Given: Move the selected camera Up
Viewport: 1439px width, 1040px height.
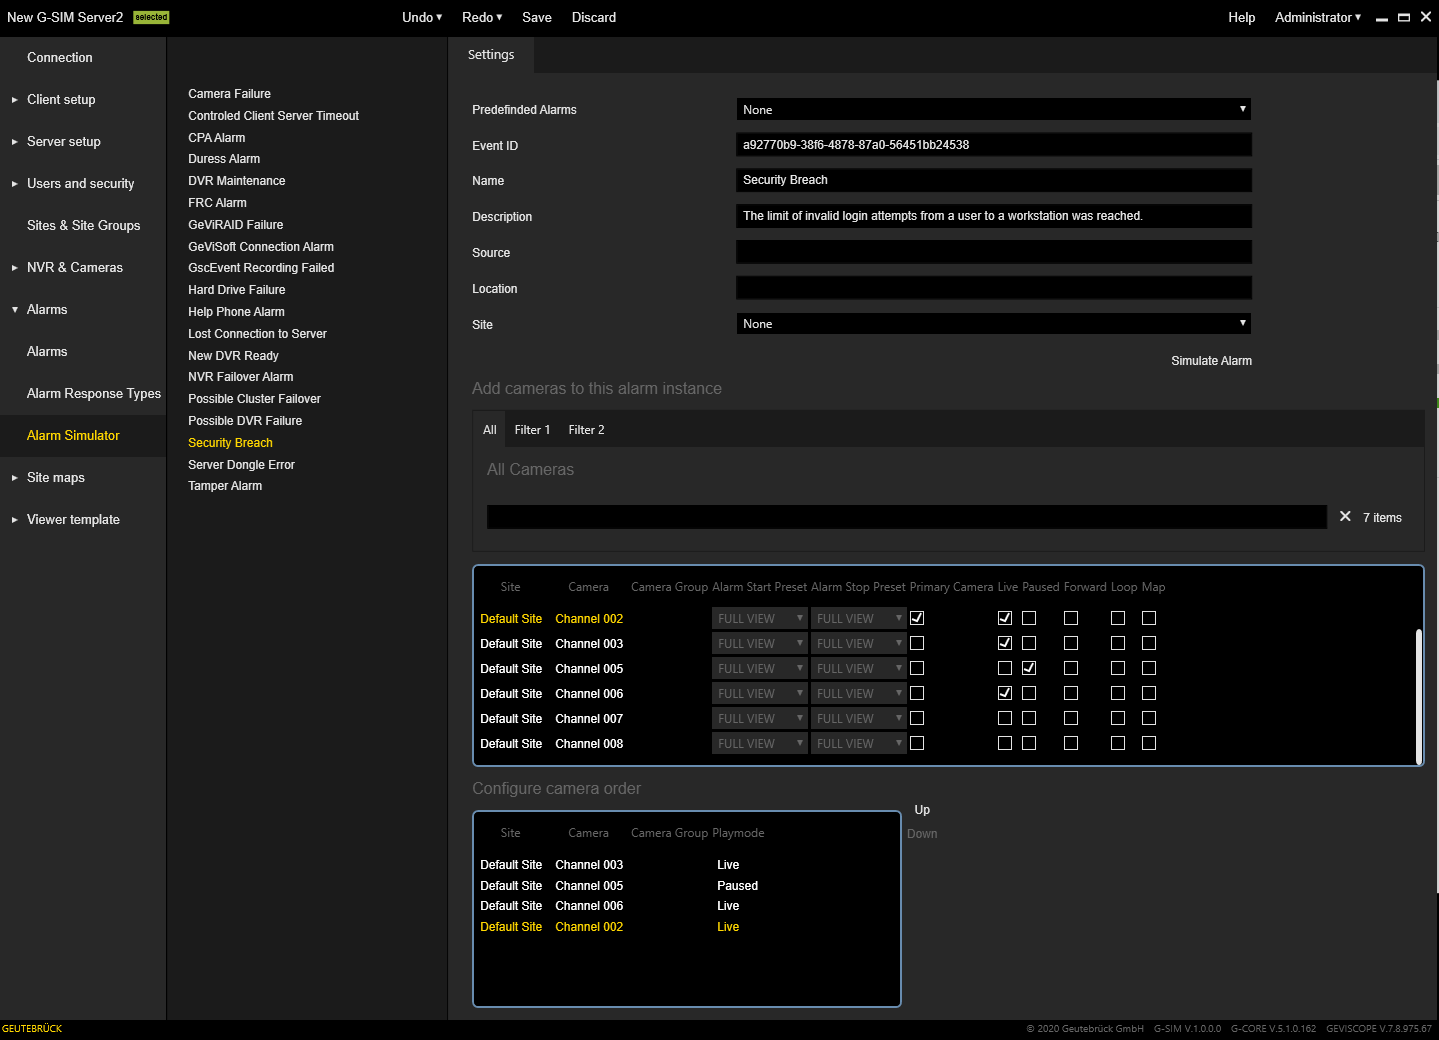Looking at the screenshot, I should (922, 810).
